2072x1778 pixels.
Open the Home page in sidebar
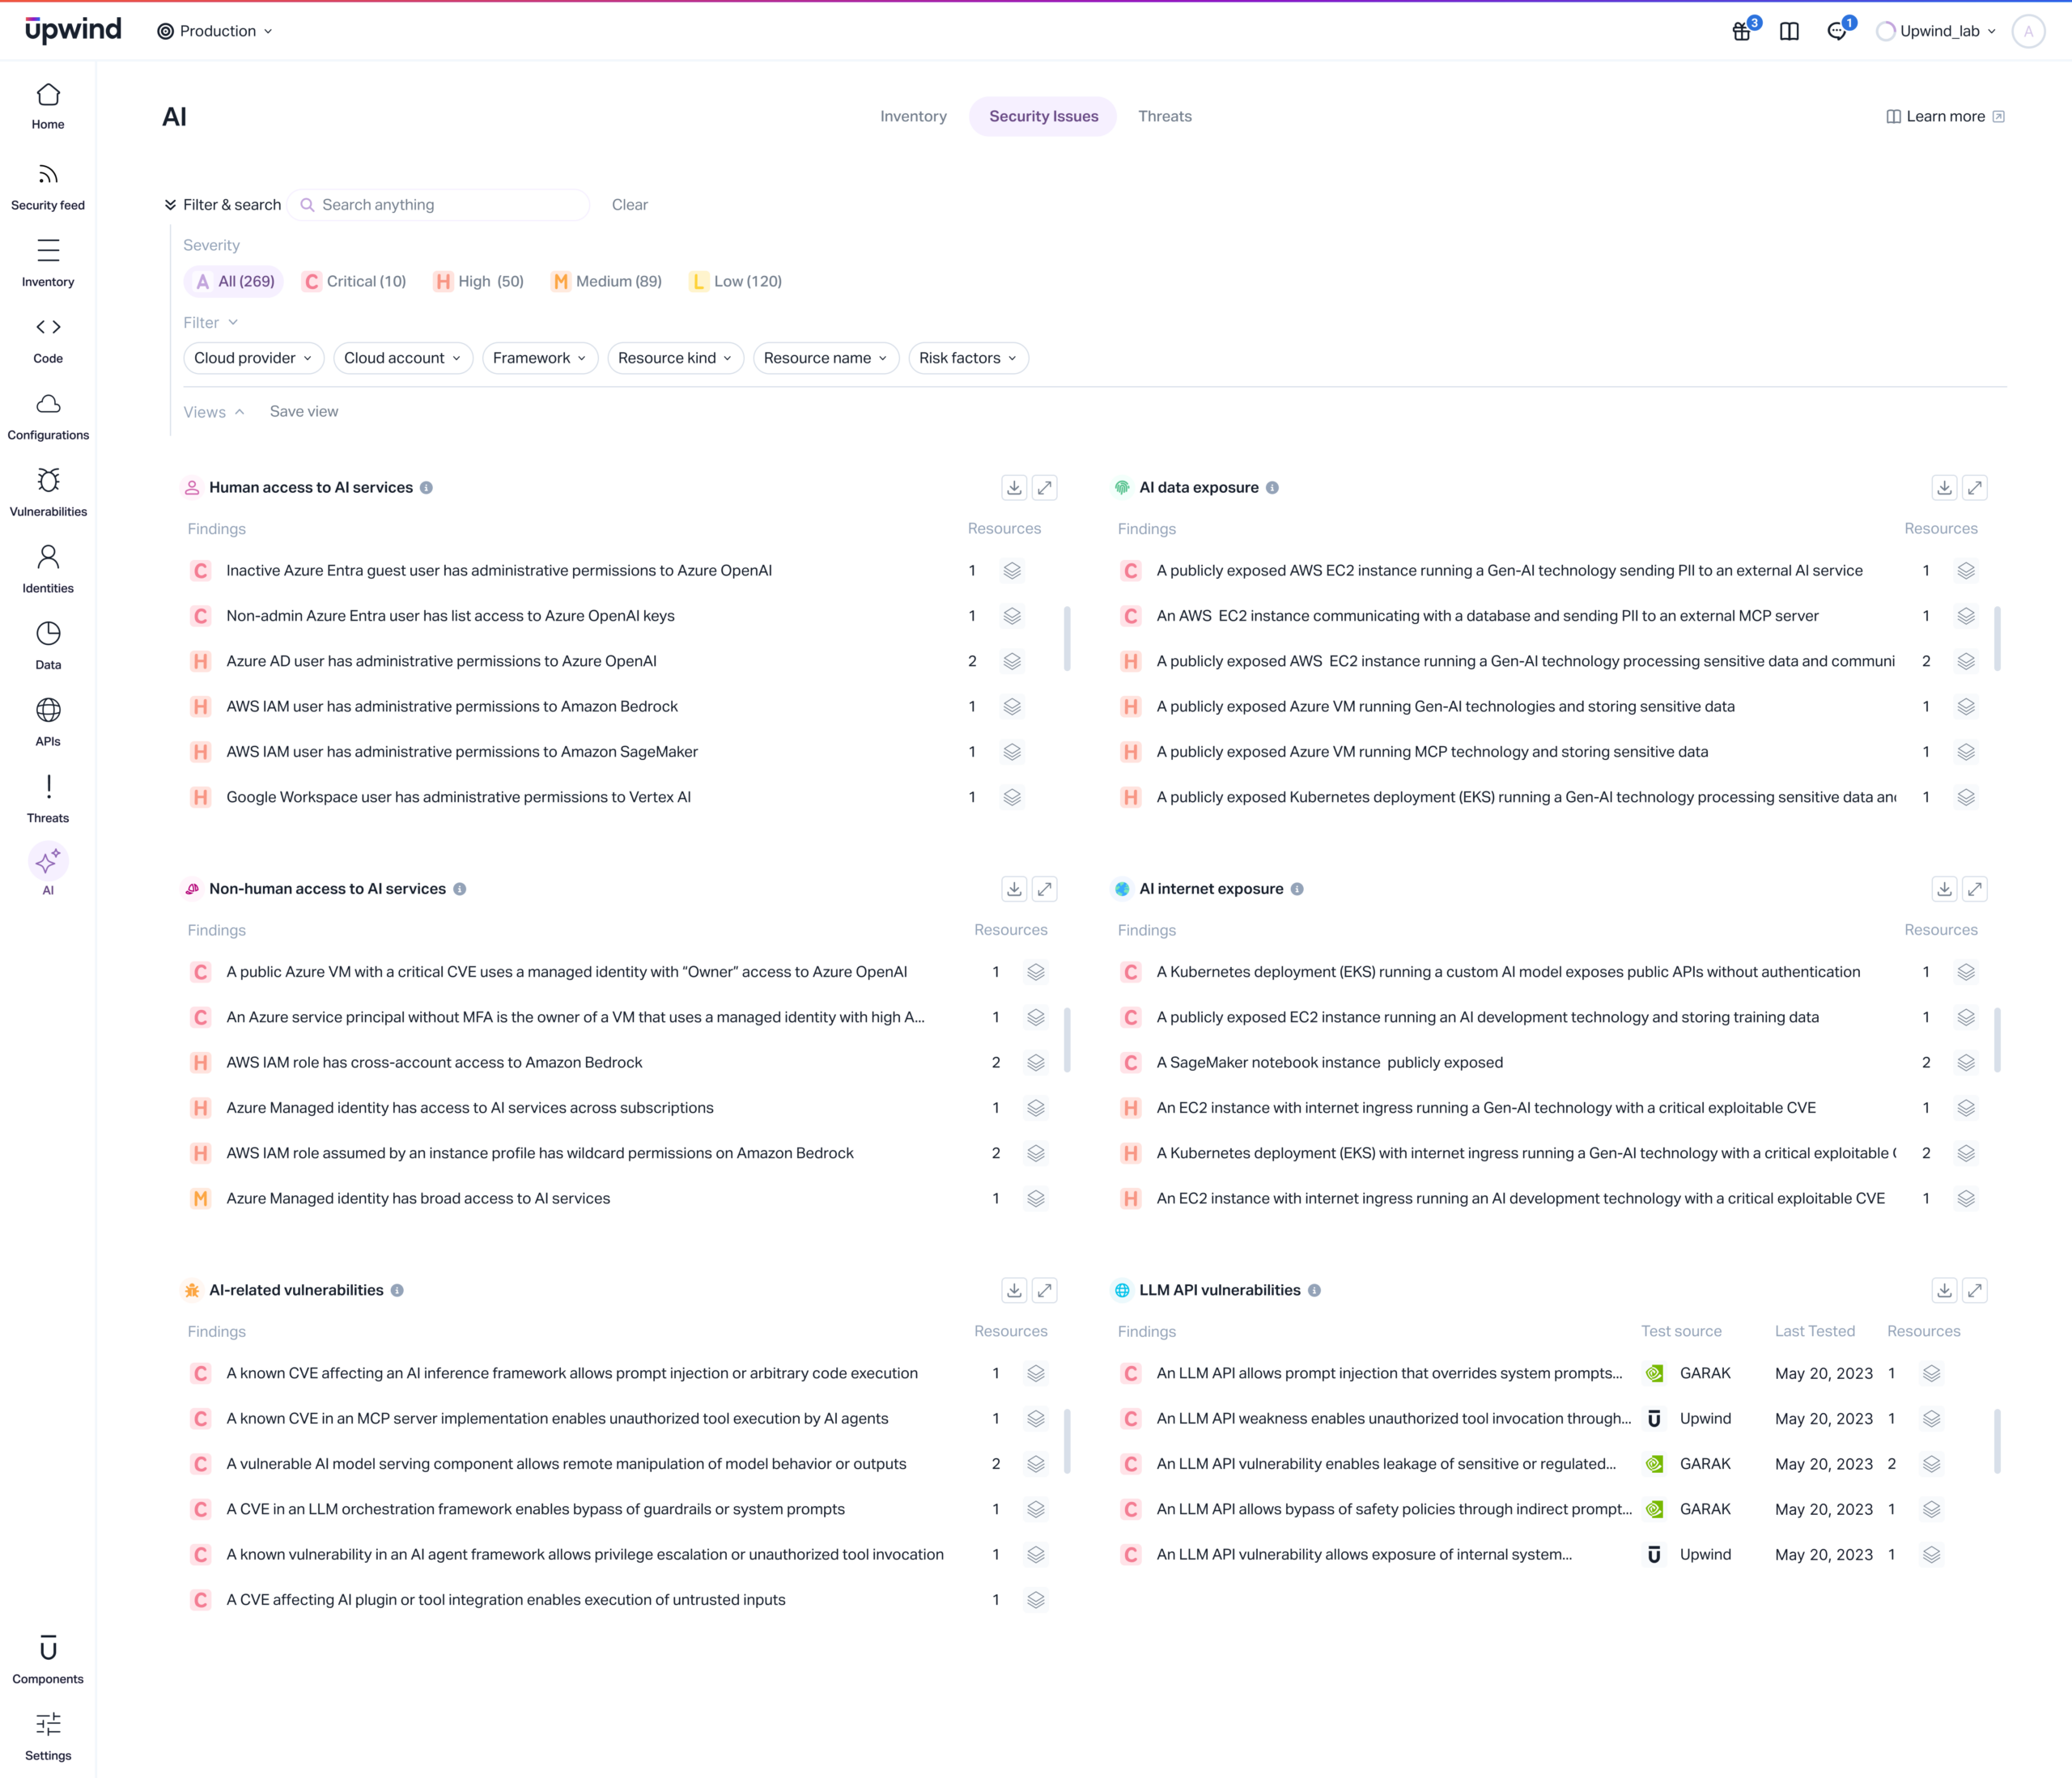[48, 106]
